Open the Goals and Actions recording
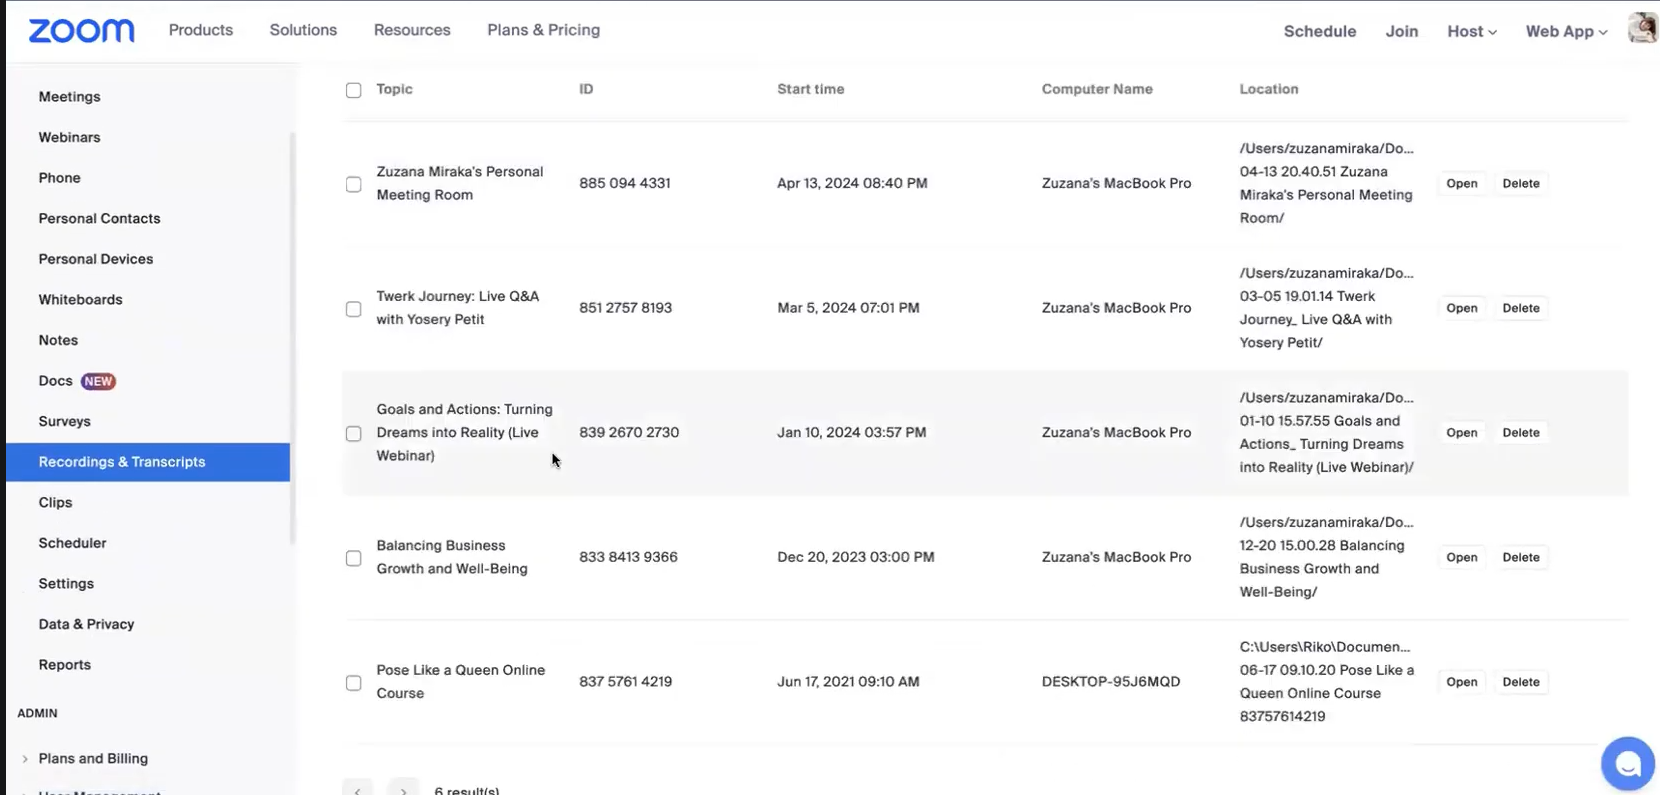 coord(1461,433)
